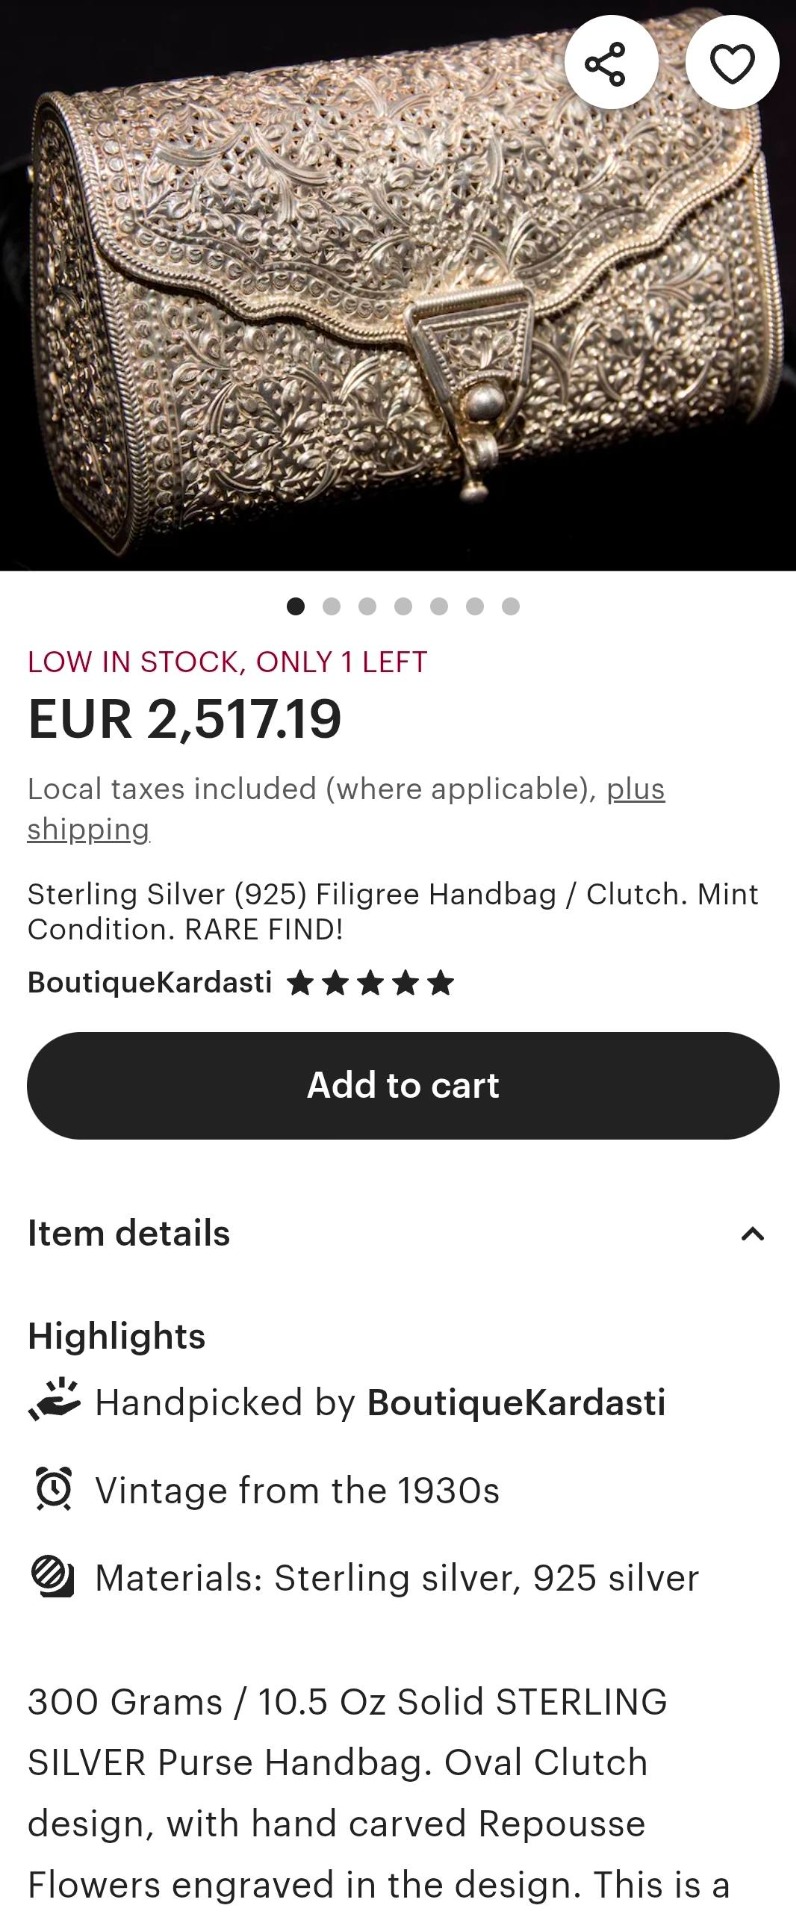This screenshot has height=1920, width=796.
Task: Toggle the Item details section heading
Action: click(x=129, y=1234)
